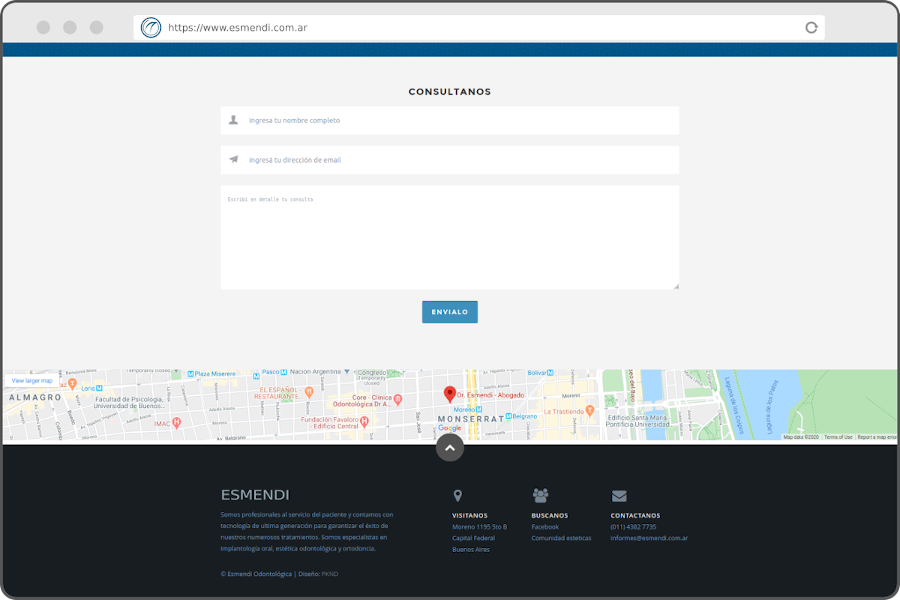Image resolution: width=900 pixels, height=600 pixels.
Task: Click the browser reload icon
Action: click(811, 28)
